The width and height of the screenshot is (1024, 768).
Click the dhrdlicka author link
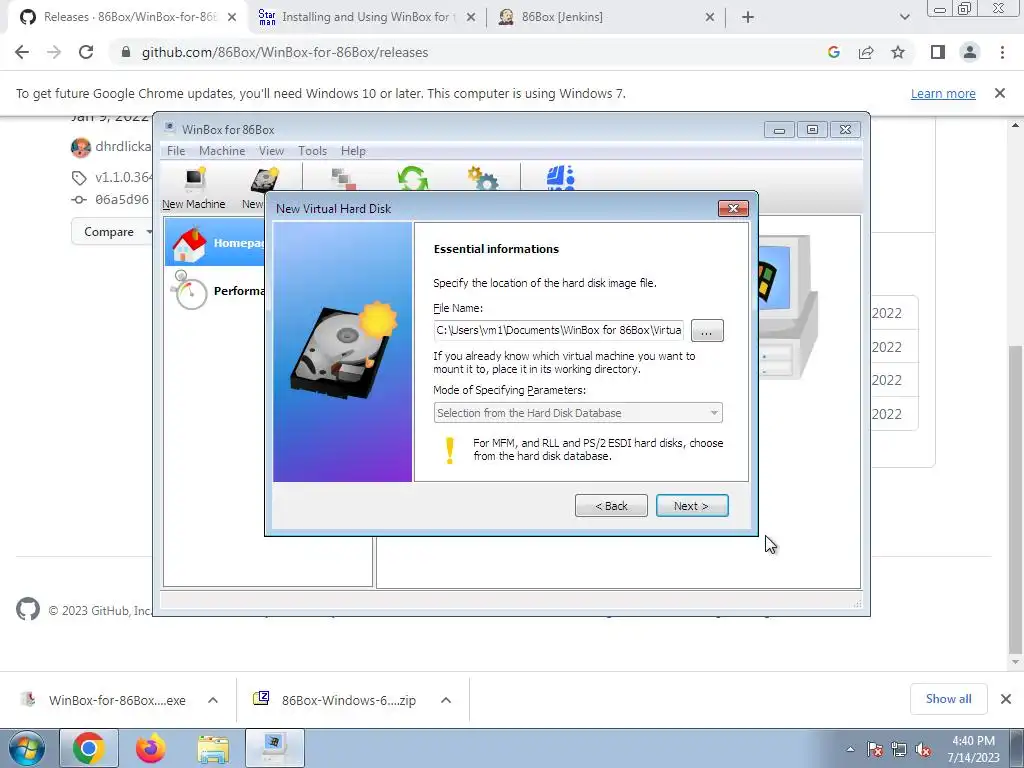(x=123, y=146)
